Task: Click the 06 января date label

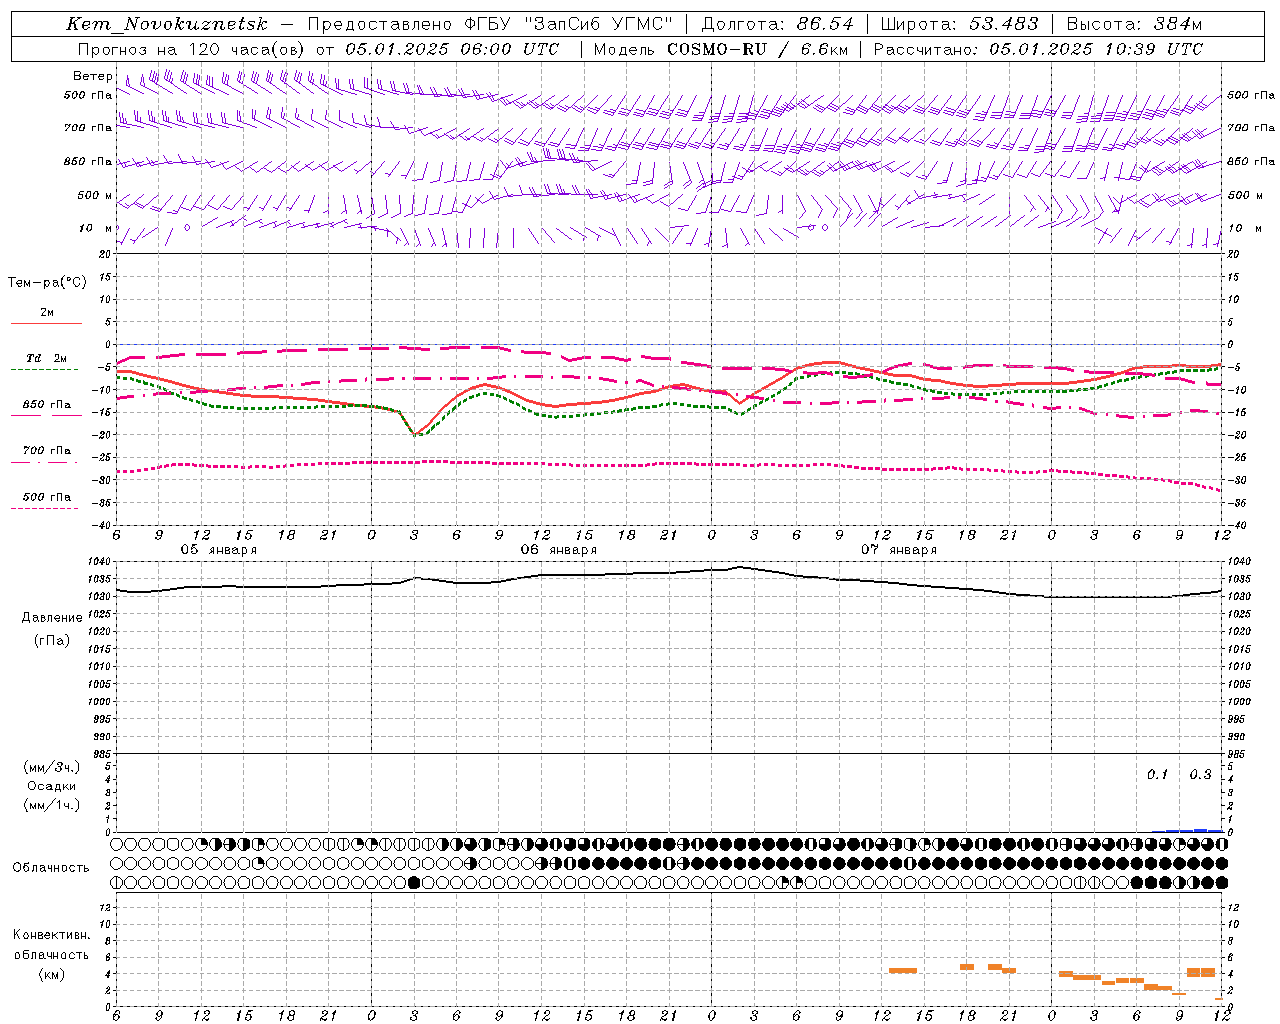Action: point(559,550)
